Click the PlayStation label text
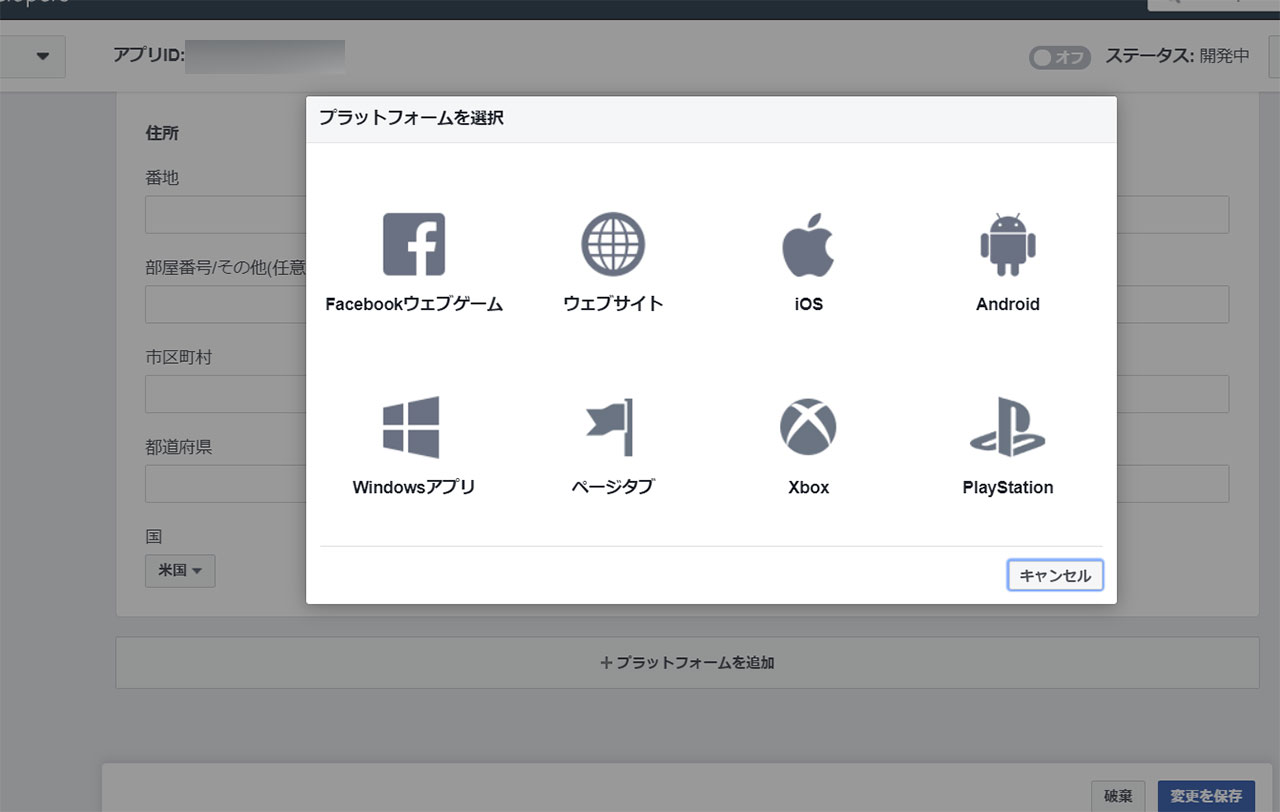 1007,487
